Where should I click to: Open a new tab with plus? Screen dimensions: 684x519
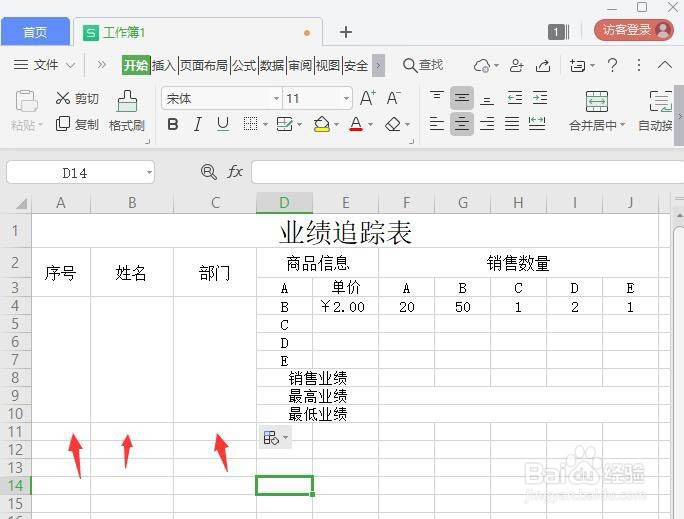pyautogui.click(x=345, y=32)
